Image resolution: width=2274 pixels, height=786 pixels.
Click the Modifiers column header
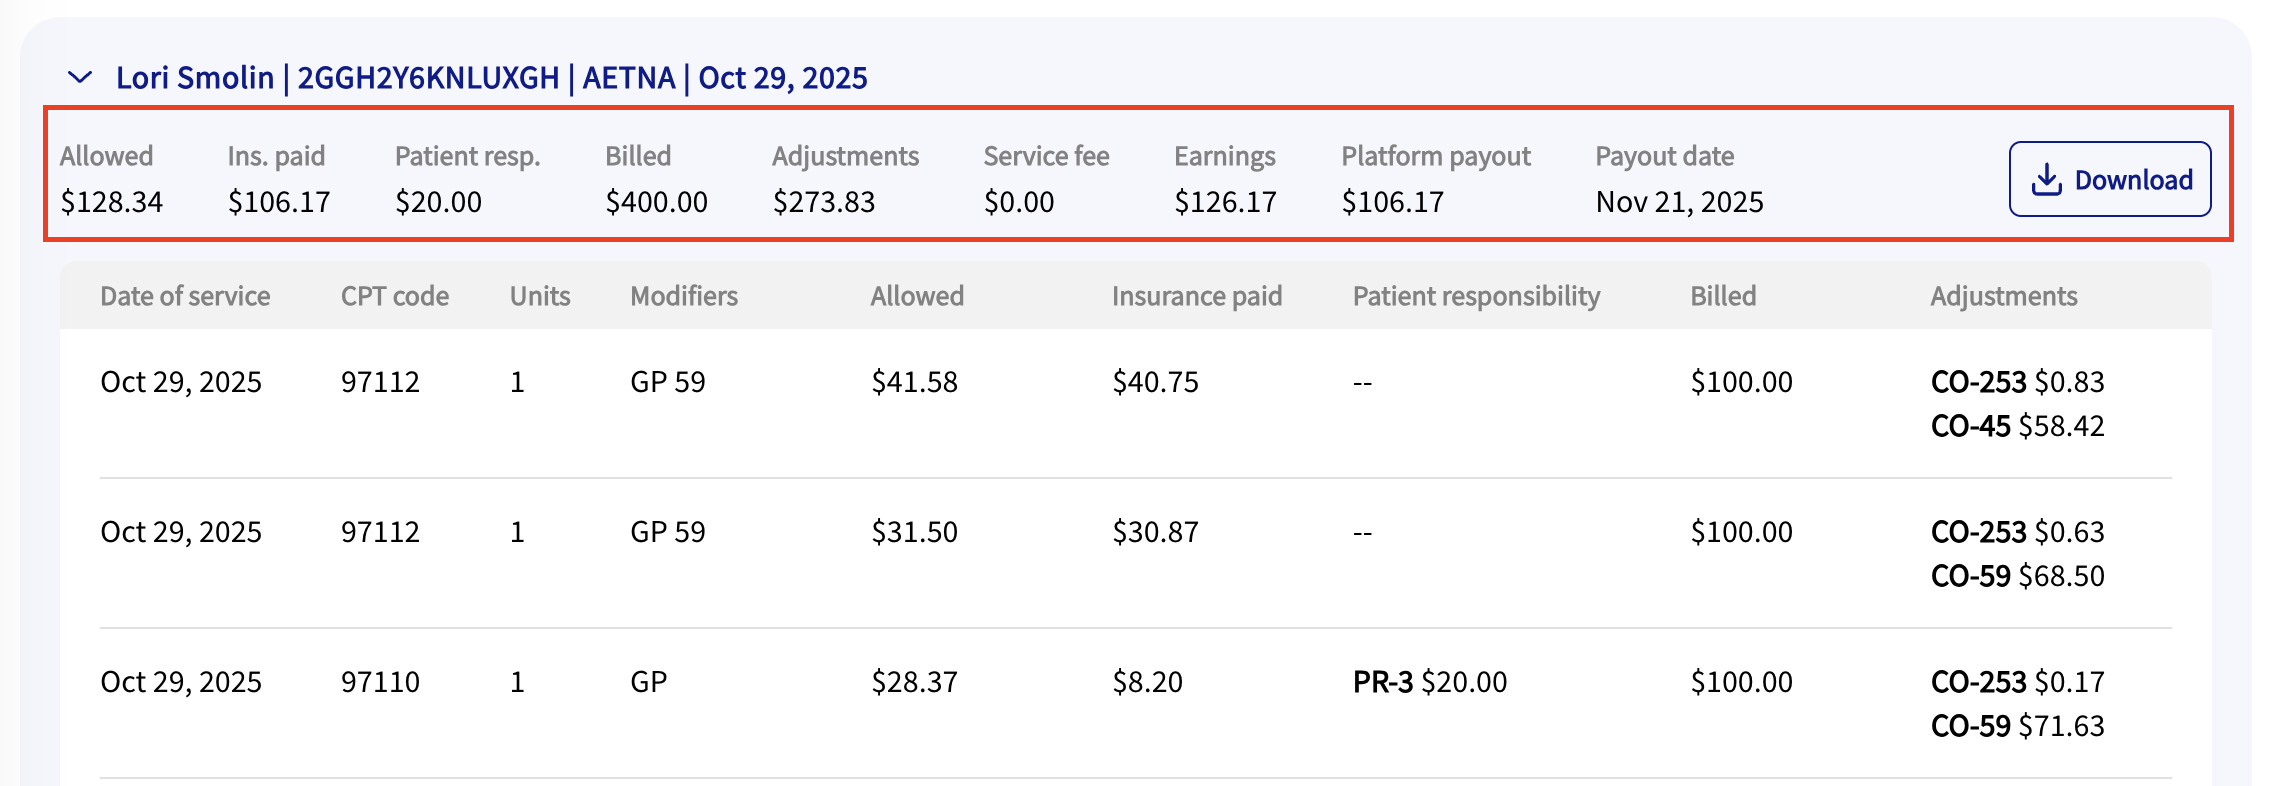(x=684, y=296)
